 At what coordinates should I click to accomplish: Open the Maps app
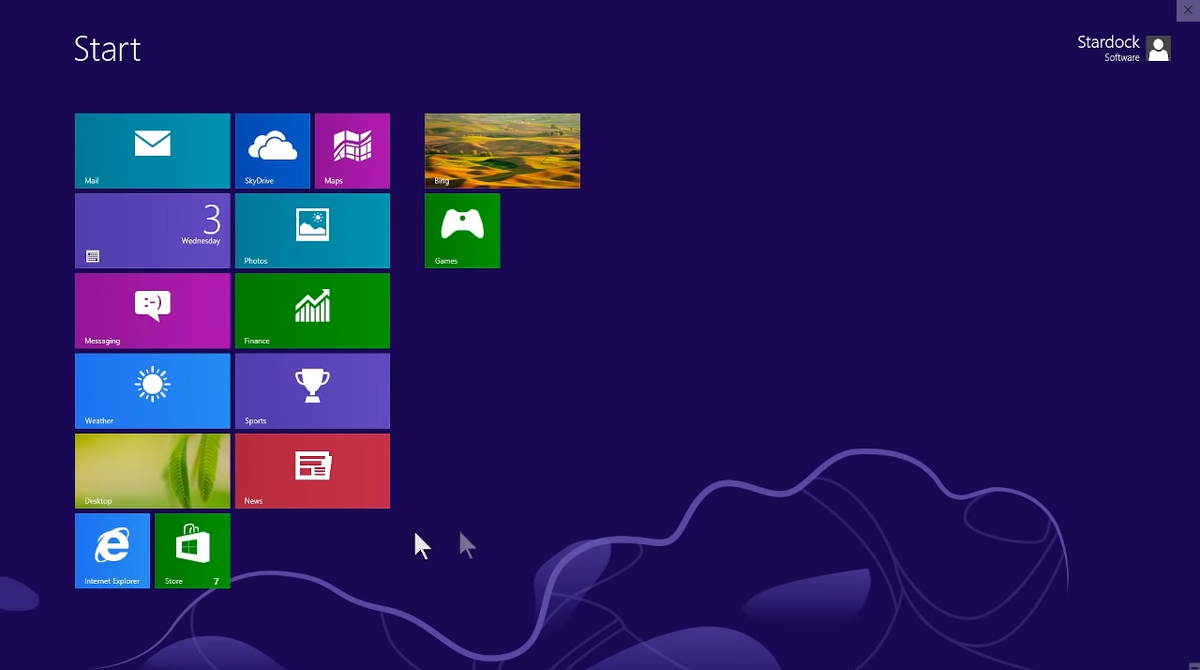point(352,150)
